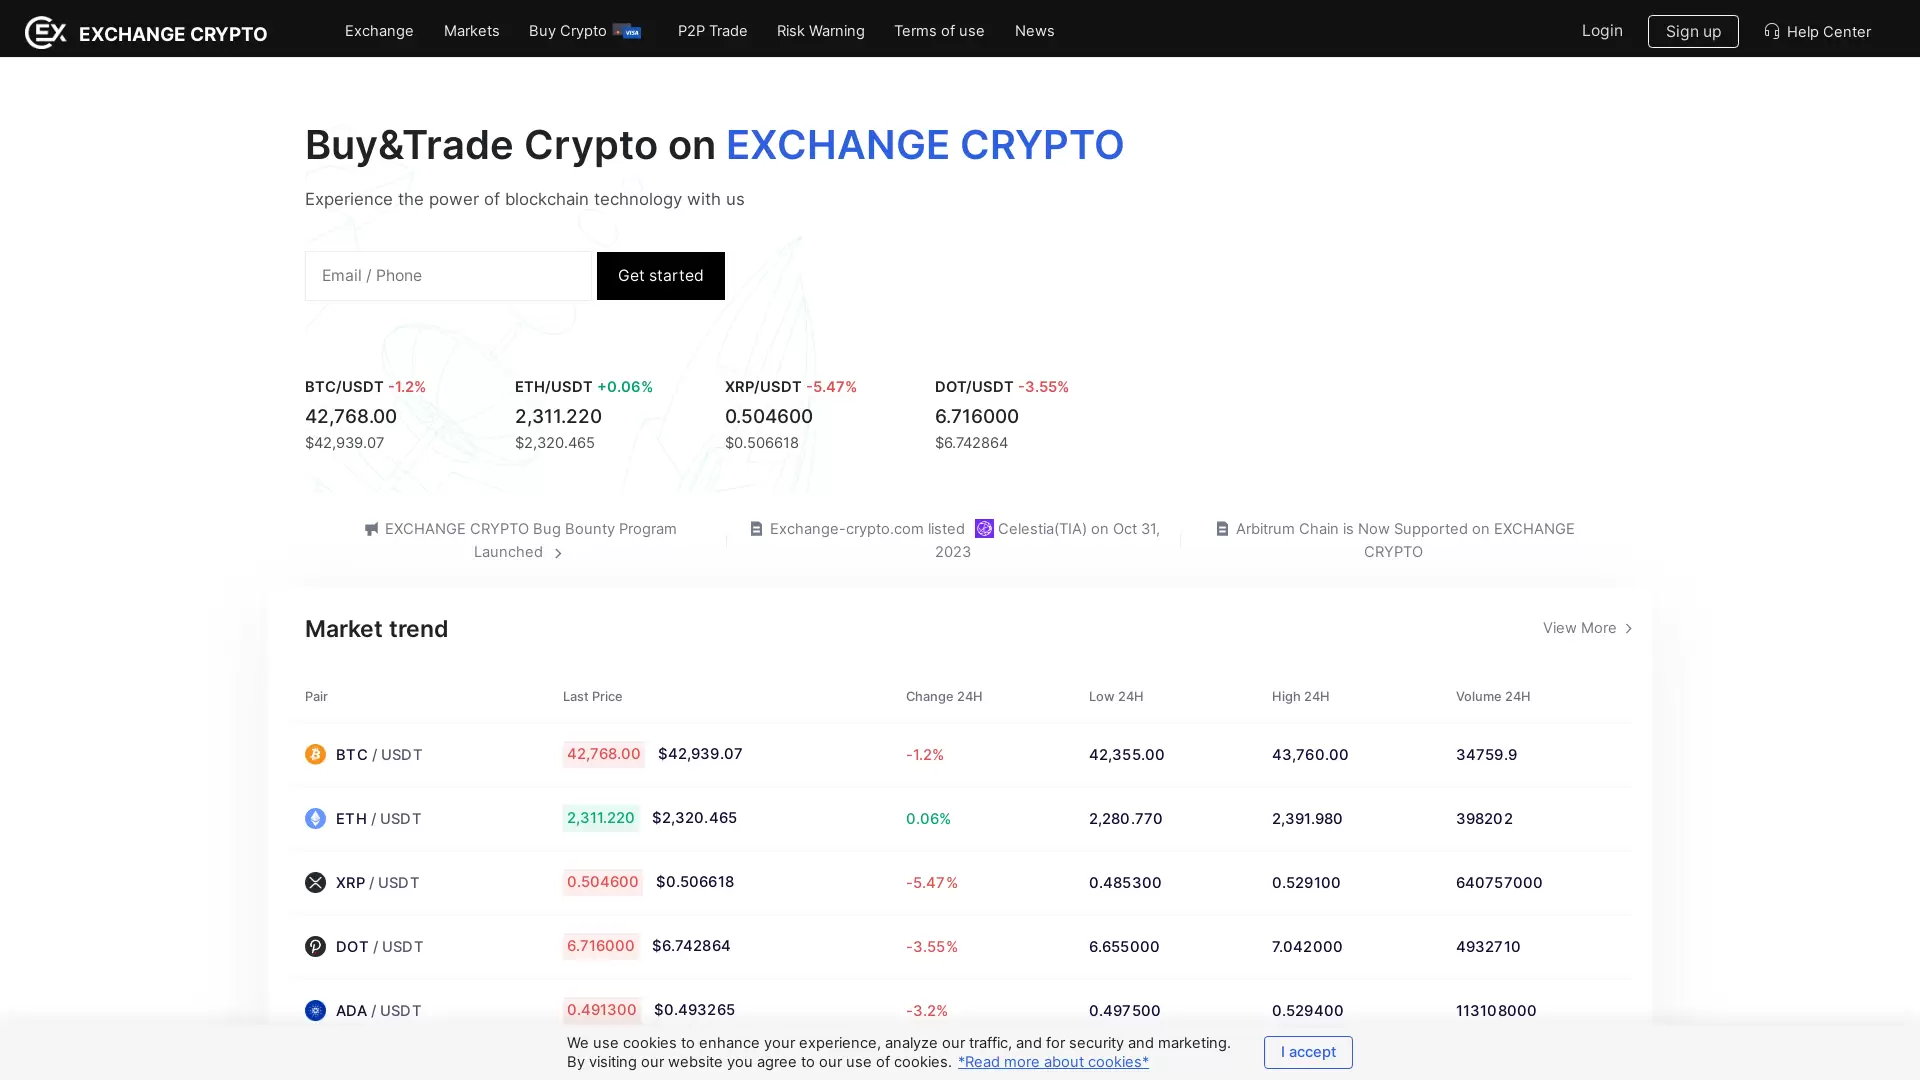Click the XRP coin icon
Screen dimensions: 1920x1080
315,882
